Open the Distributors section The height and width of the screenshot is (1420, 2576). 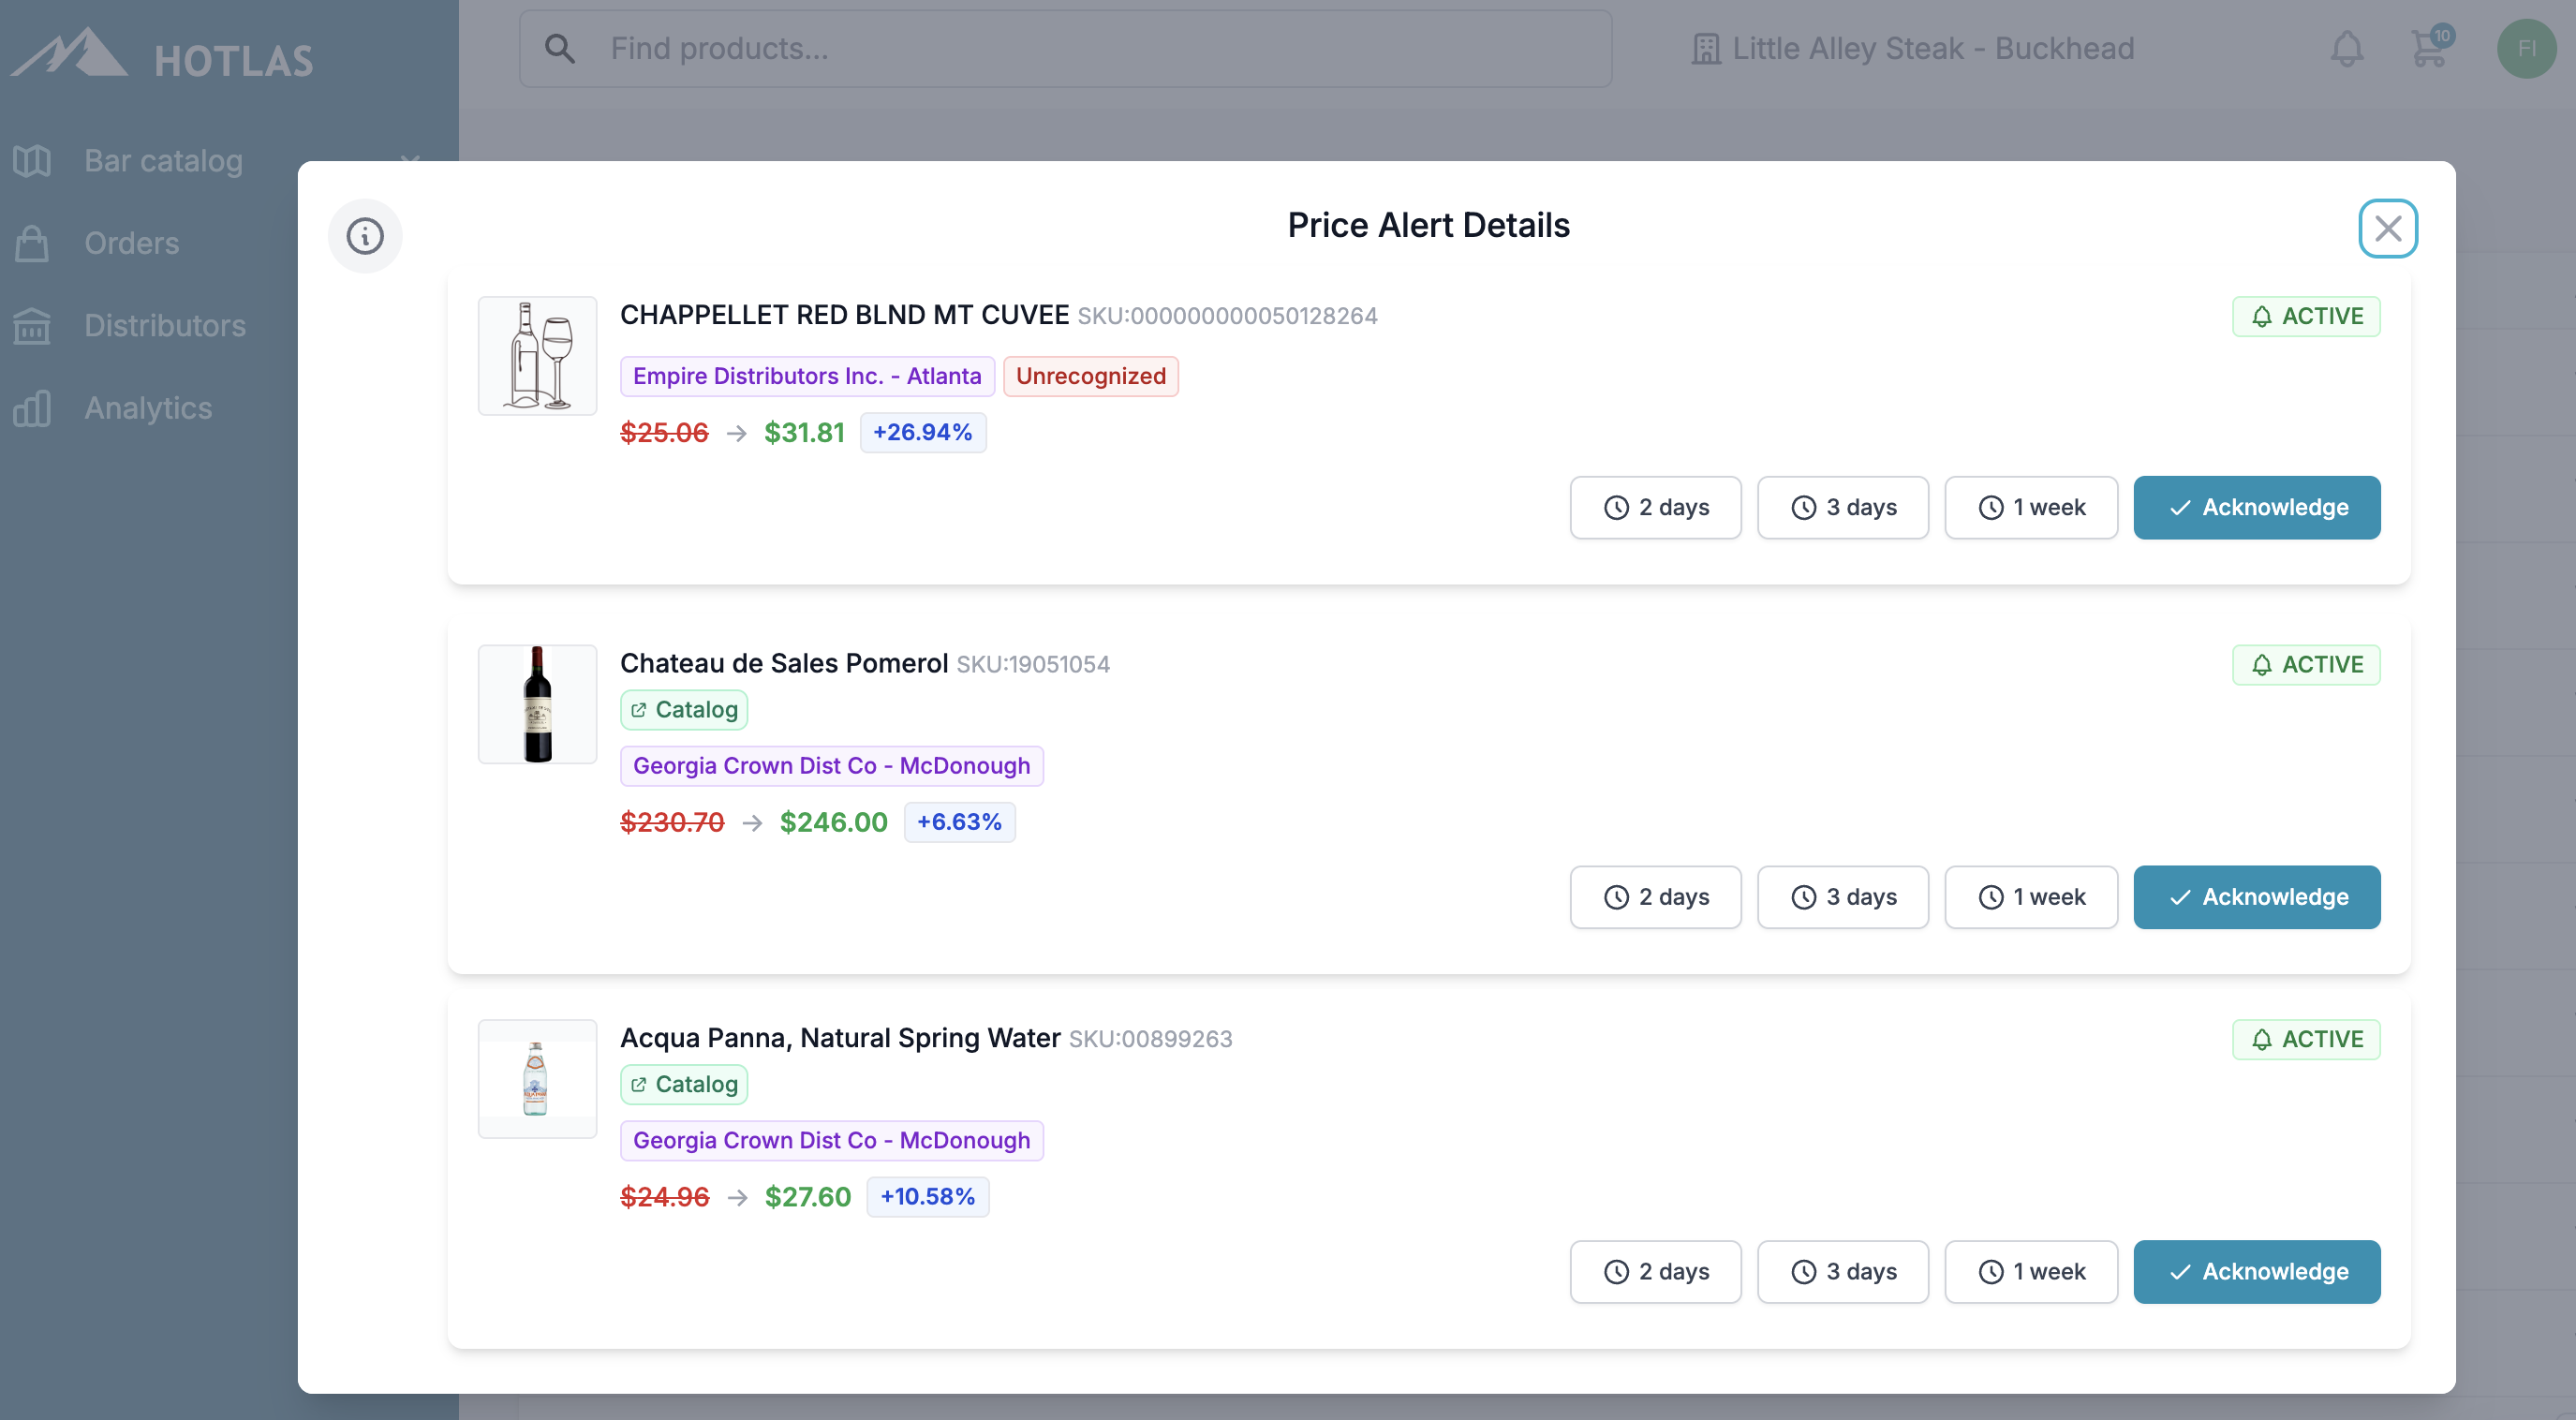(165, 325)
